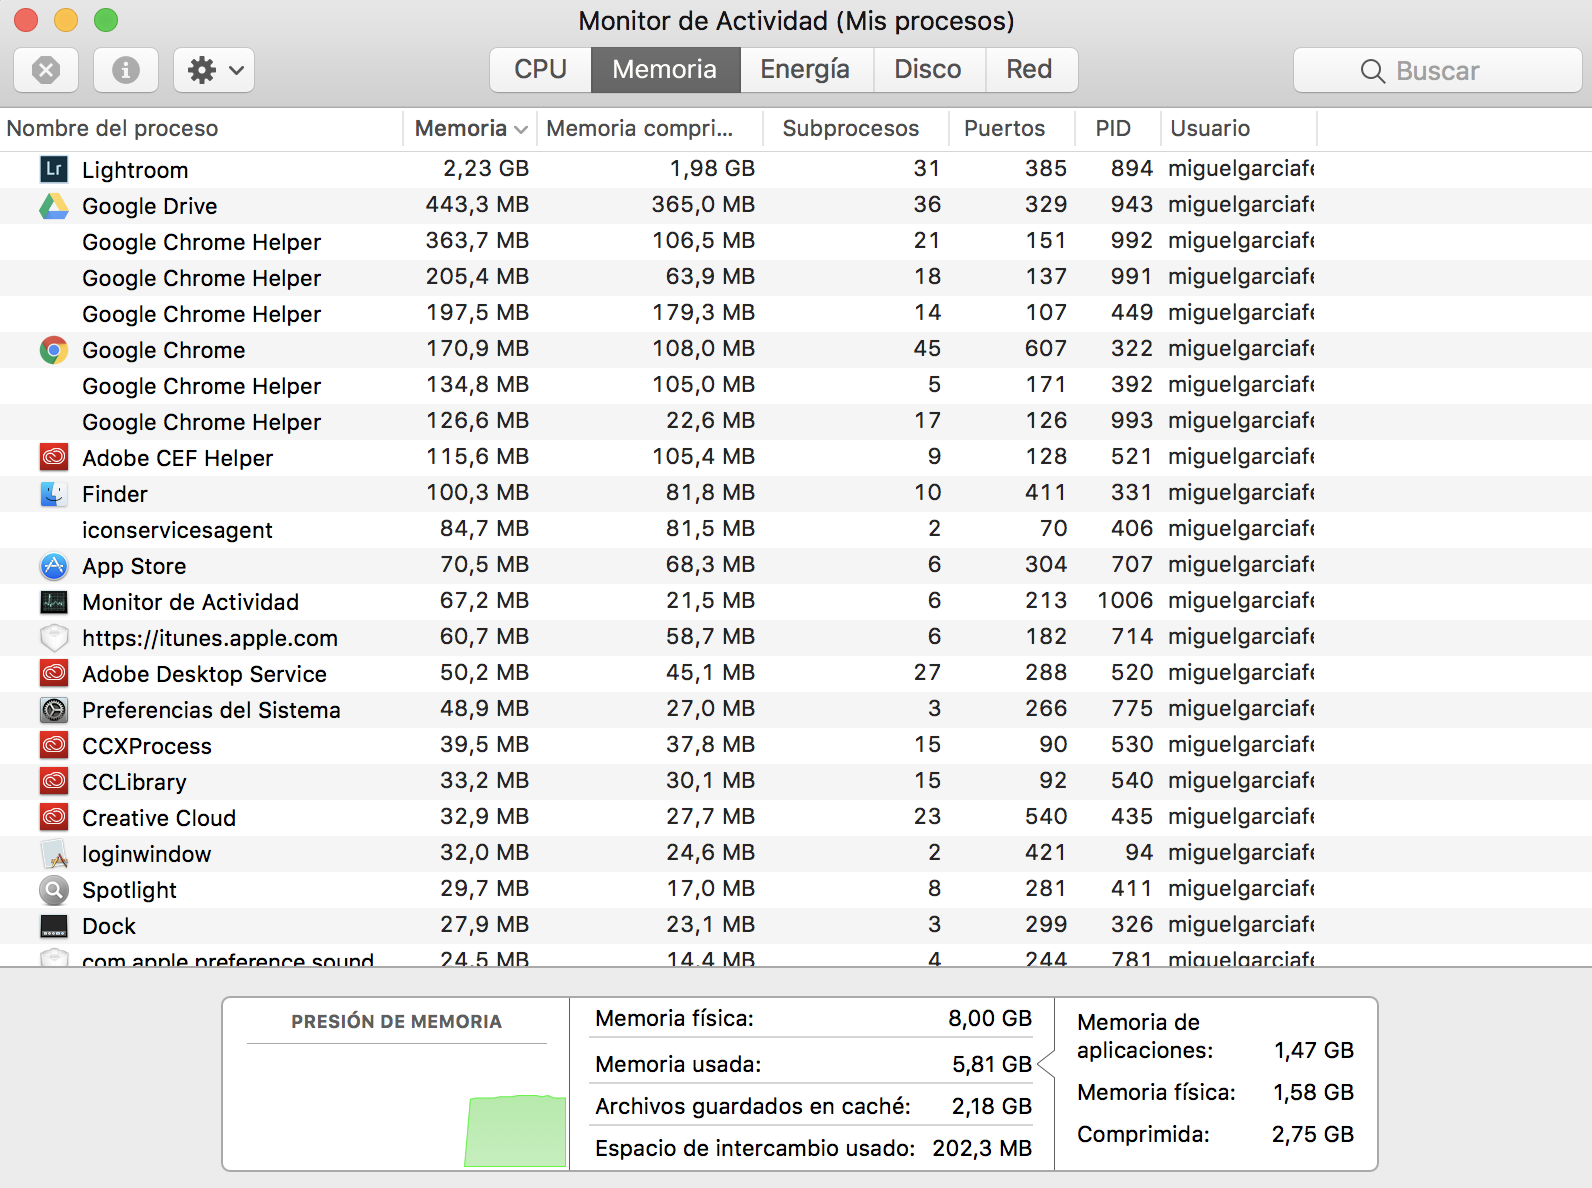Click the Preferencias del Sistema gear icon

(54, 710)
